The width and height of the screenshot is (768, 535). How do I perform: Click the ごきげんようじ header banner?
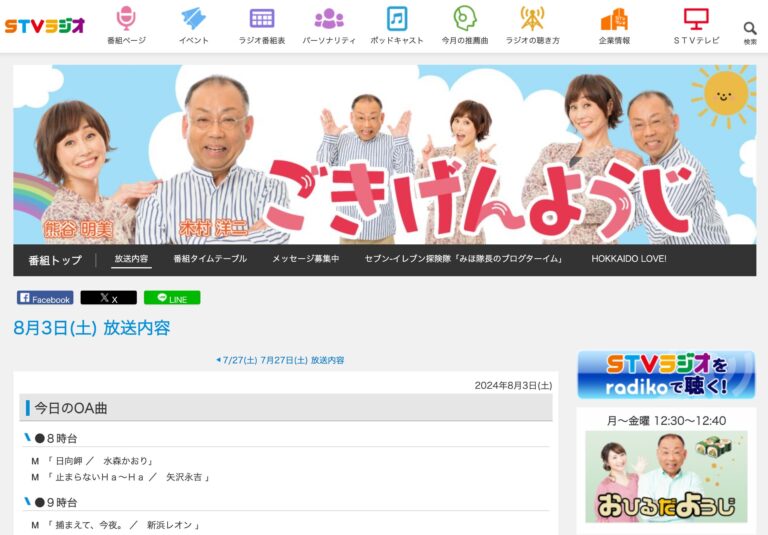tap(384, 154)
